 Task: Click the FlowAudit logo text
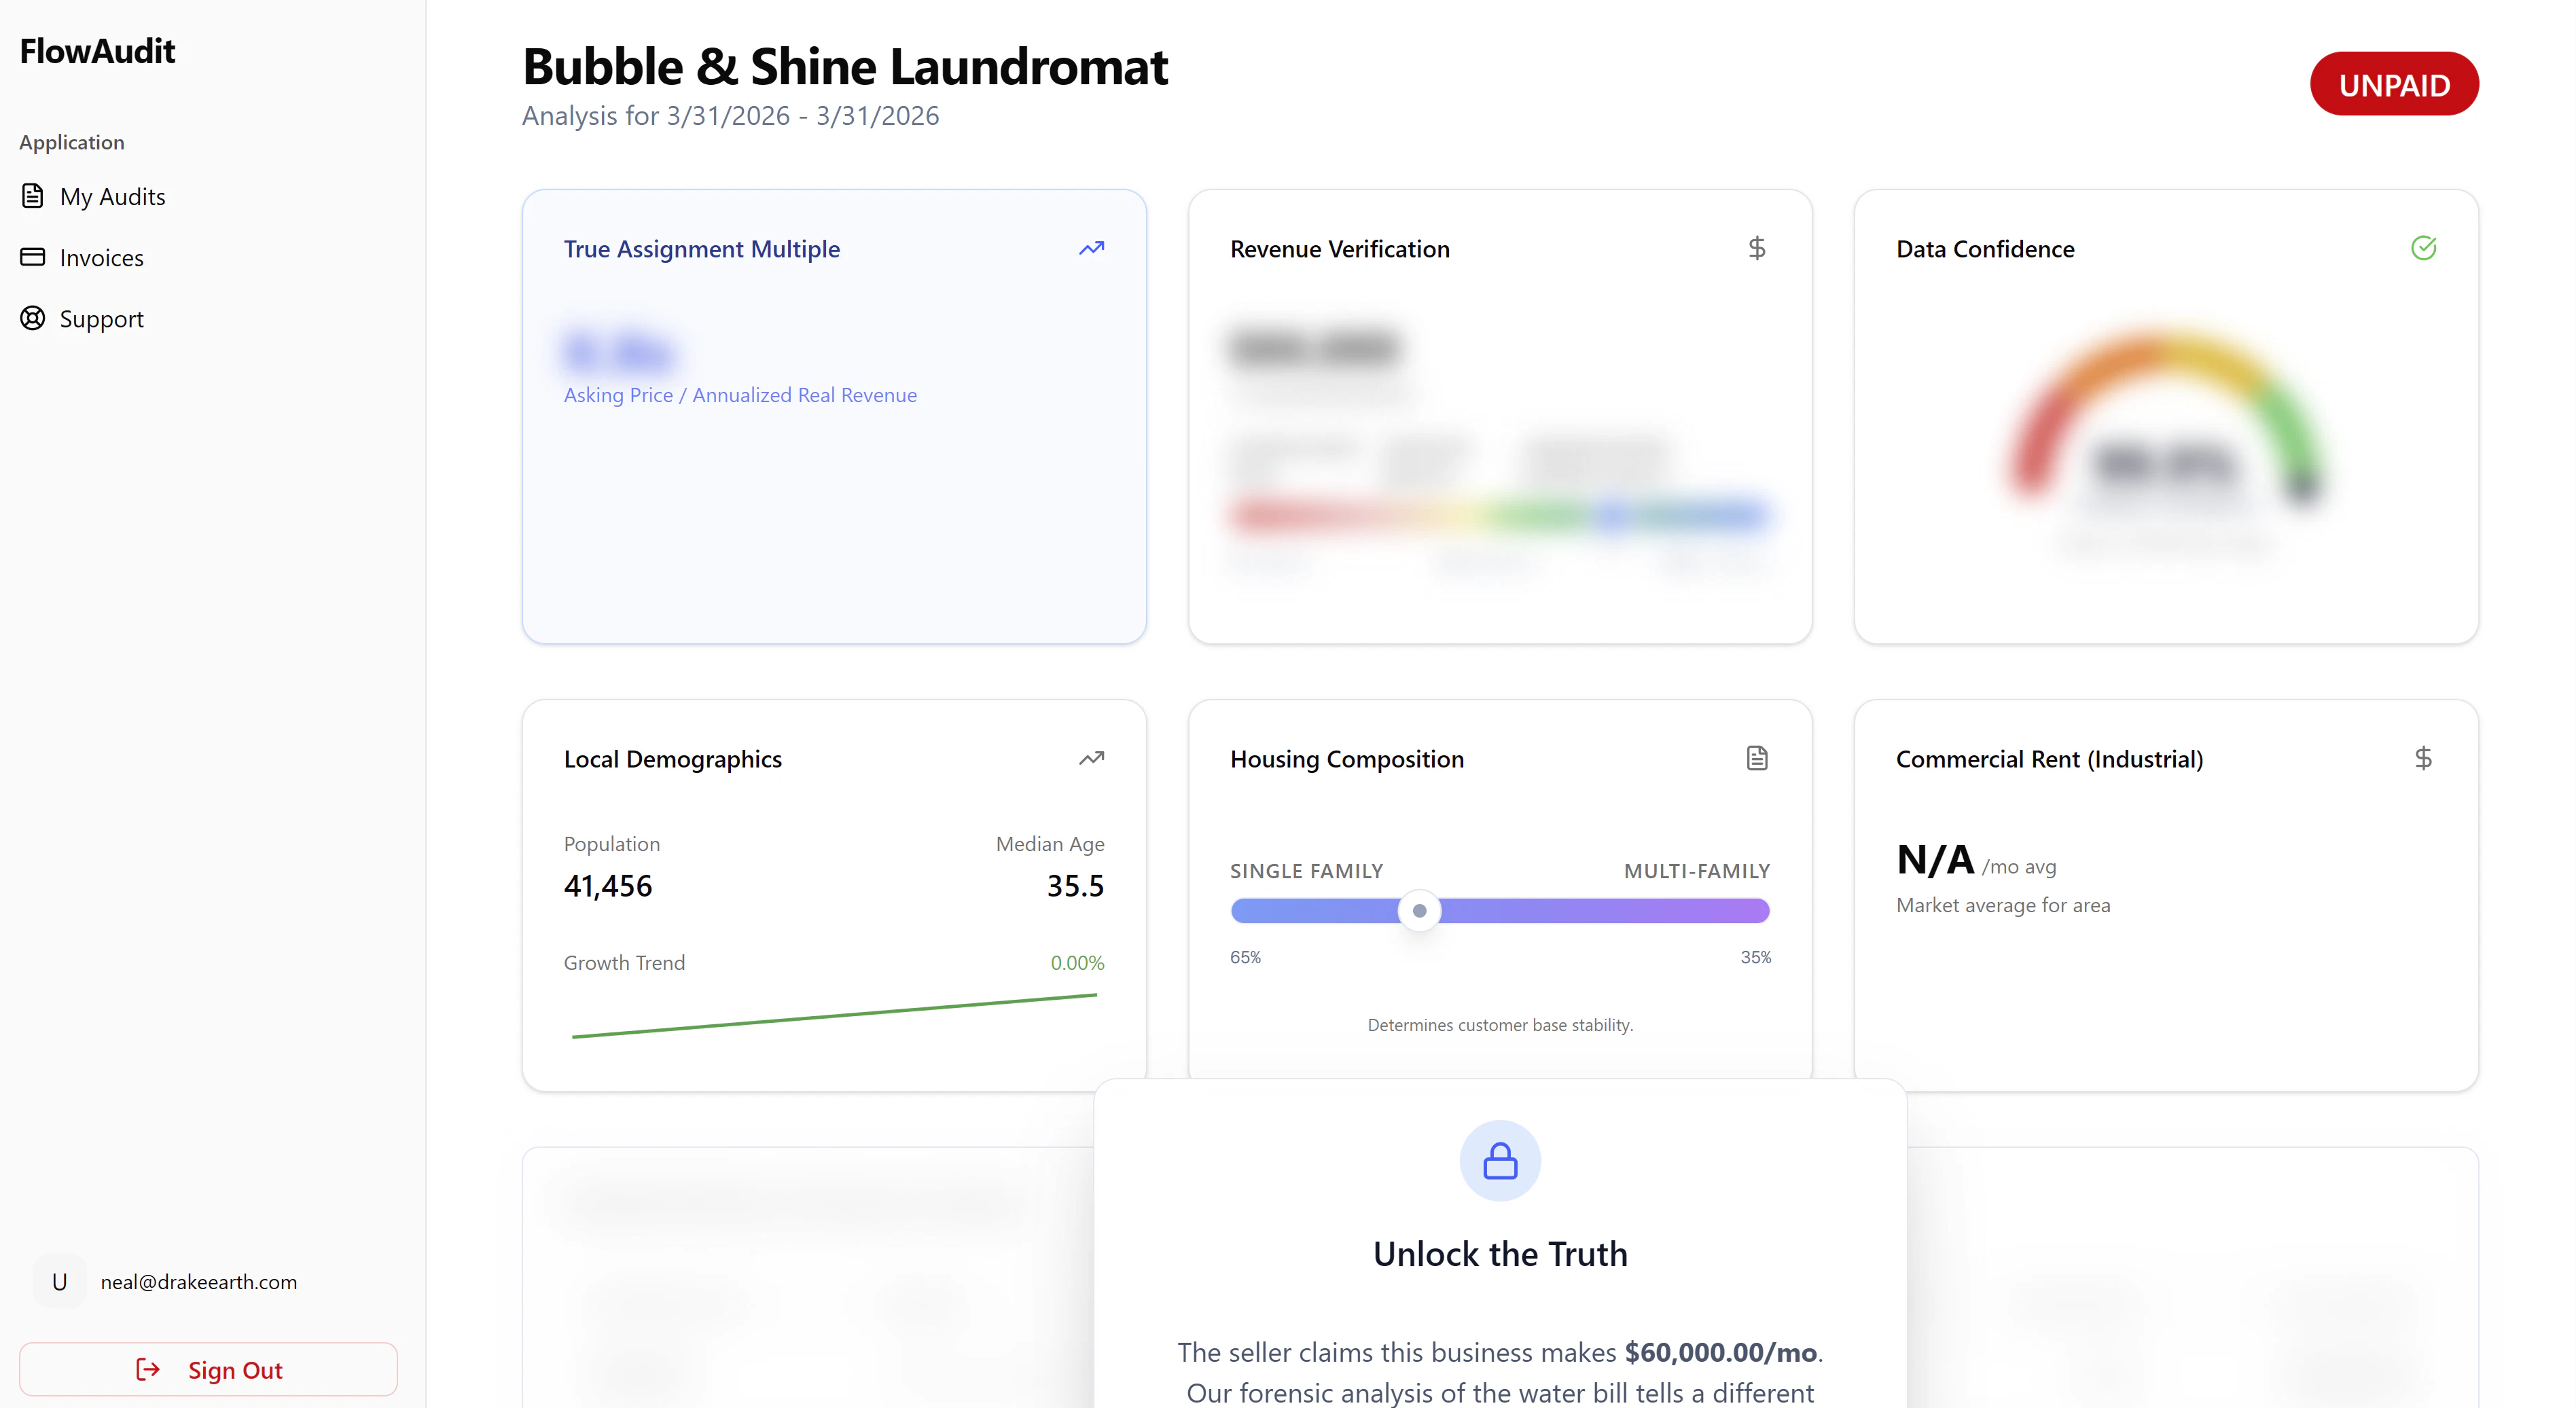click(x=97, y=51)
